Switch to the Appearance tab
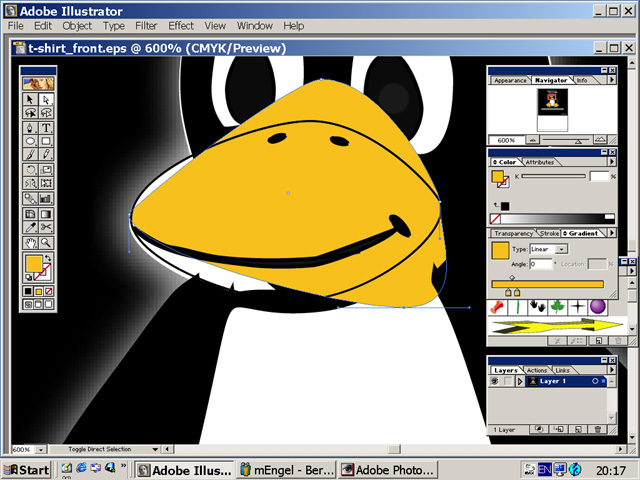This screenshot has width=640, height=480. tap(510, 80)
